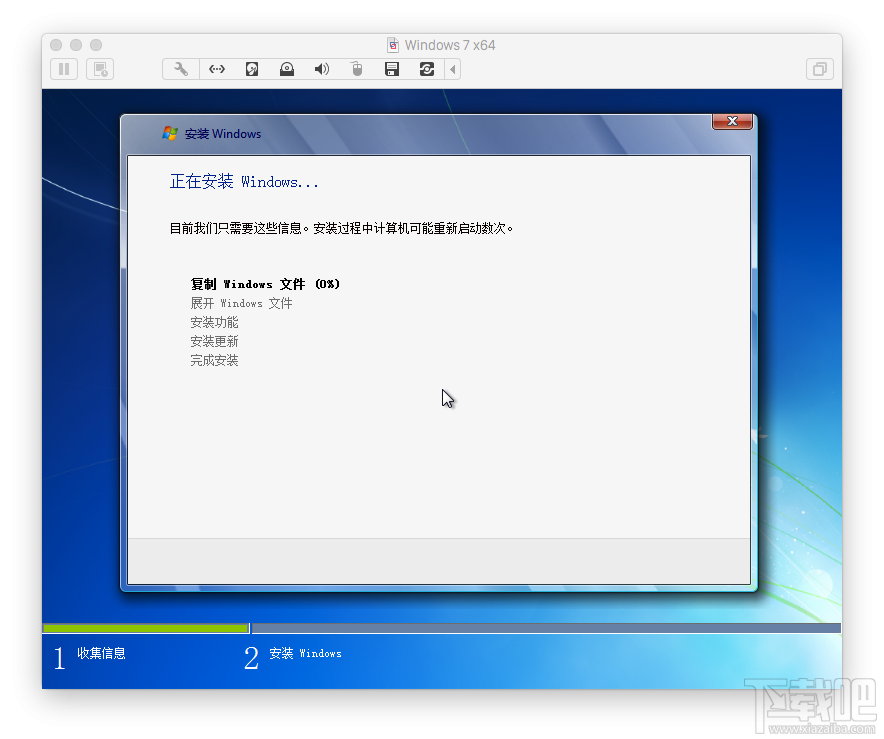Click the network adapter icon in toolbar
Image resolution: width=884 pixels, height=739 pixels.
point(217,69)
